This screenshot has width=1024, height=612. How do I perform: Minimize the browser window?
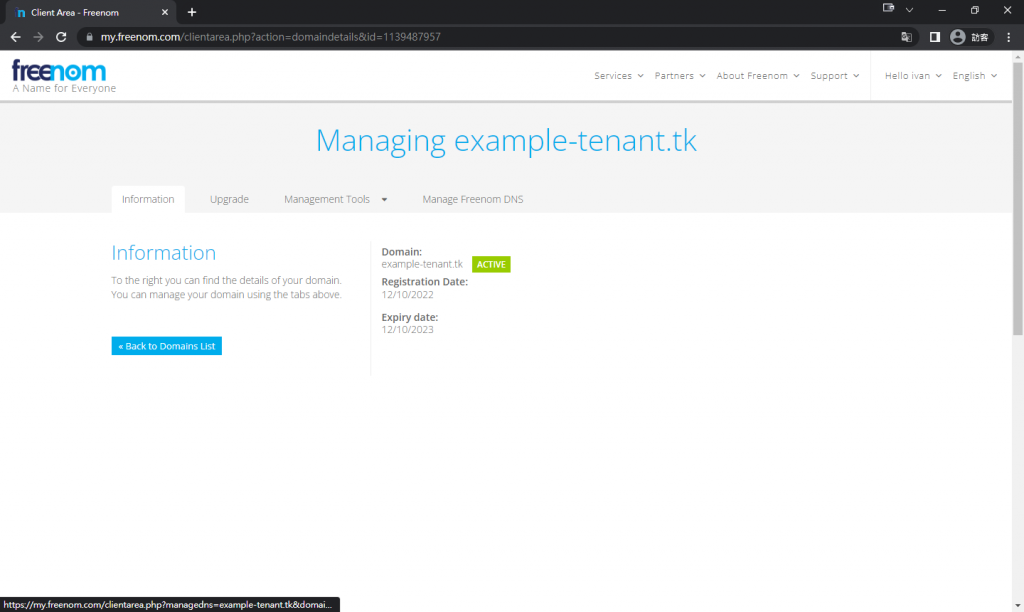pos(942,10)
